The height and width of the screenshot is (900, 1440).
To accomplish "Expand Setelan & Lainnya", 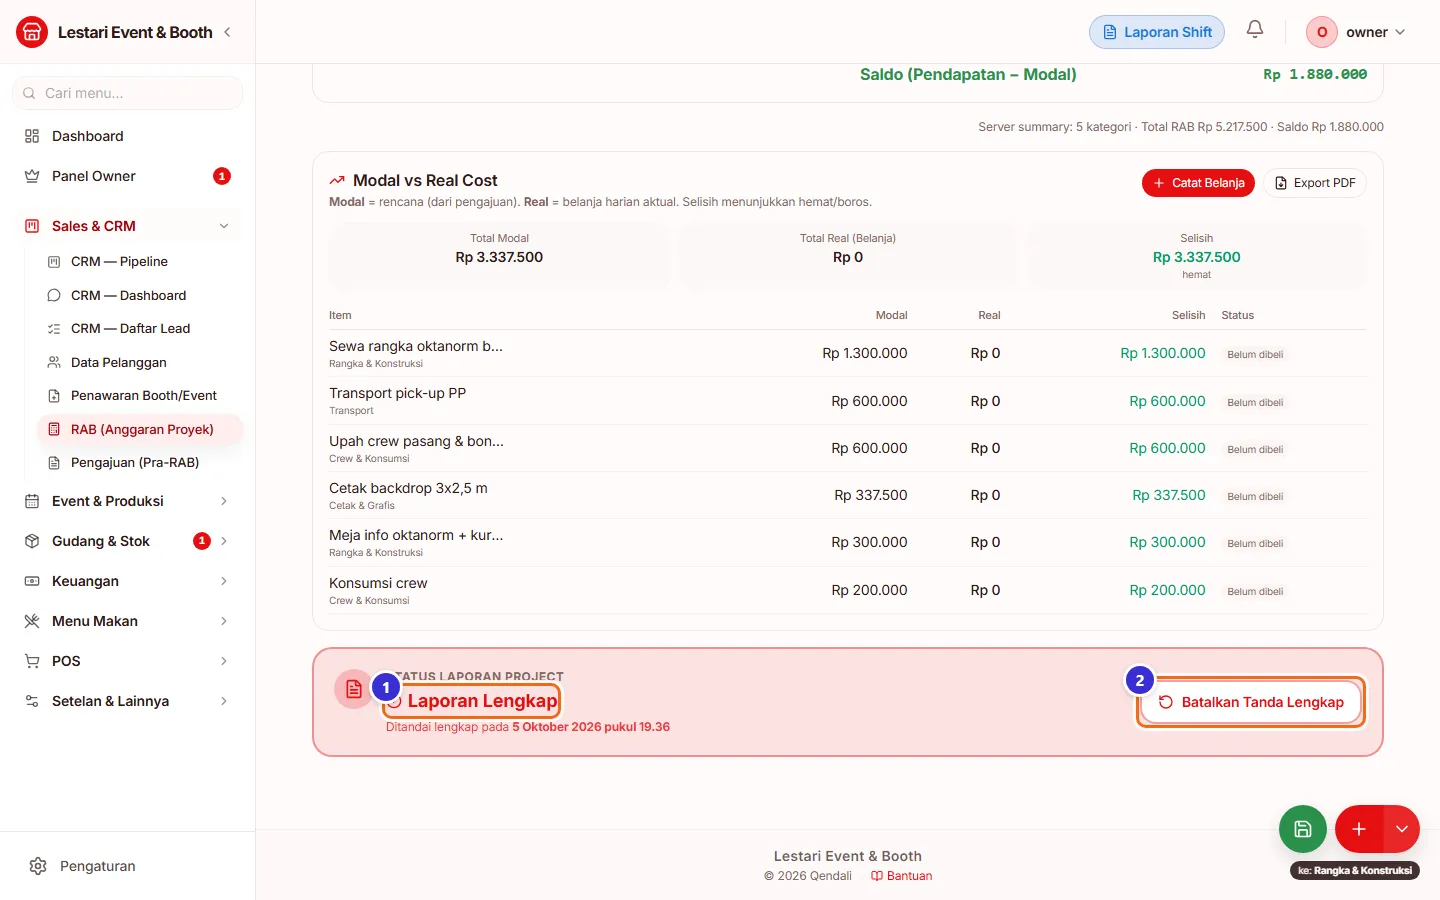I will 127,701.
